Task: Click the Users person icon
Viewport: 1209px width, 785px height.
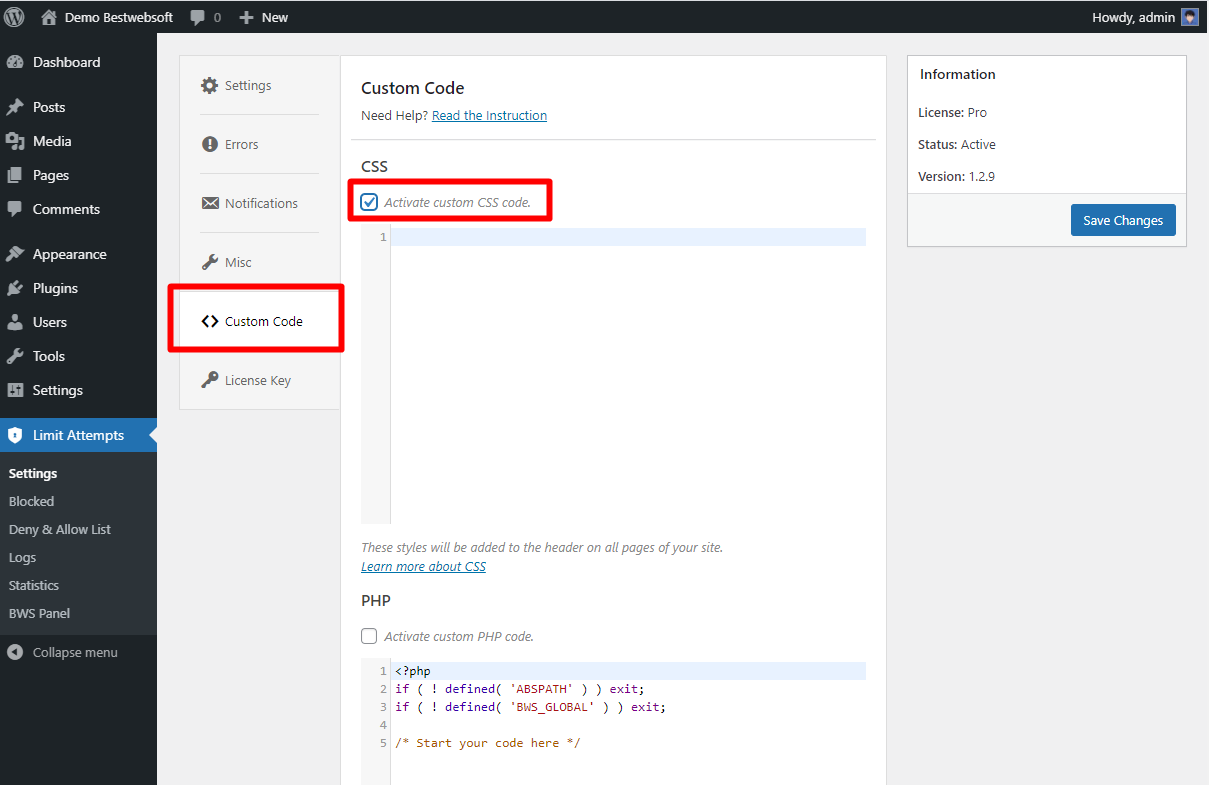Action: [x=15, y=322]
